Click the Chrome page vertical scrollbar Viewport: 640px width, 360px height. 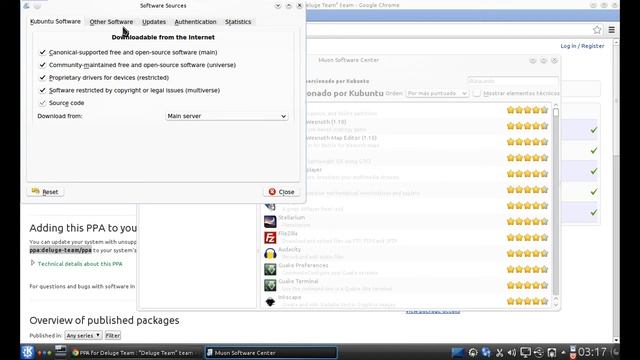tap(616, 191)
